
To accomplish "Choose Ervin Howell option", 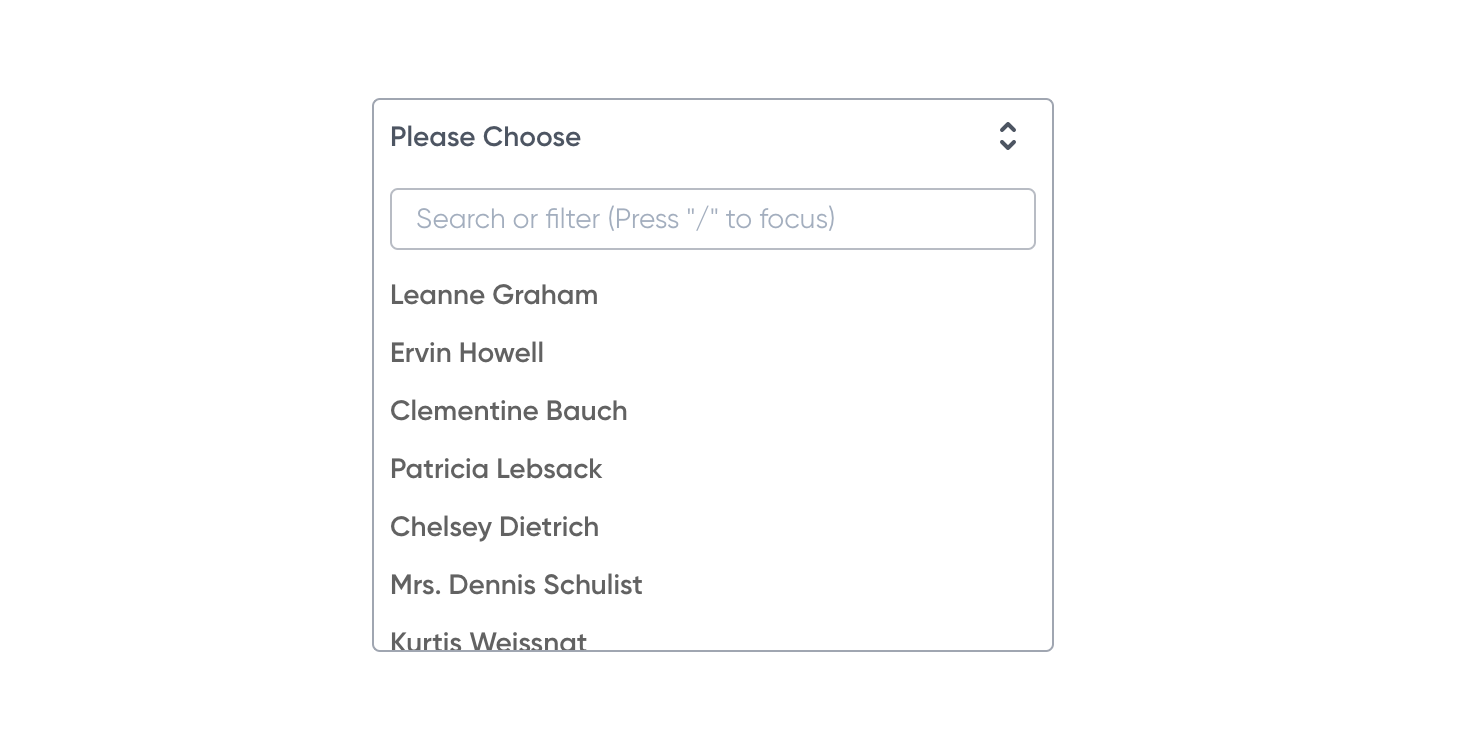I will [467, 353].
